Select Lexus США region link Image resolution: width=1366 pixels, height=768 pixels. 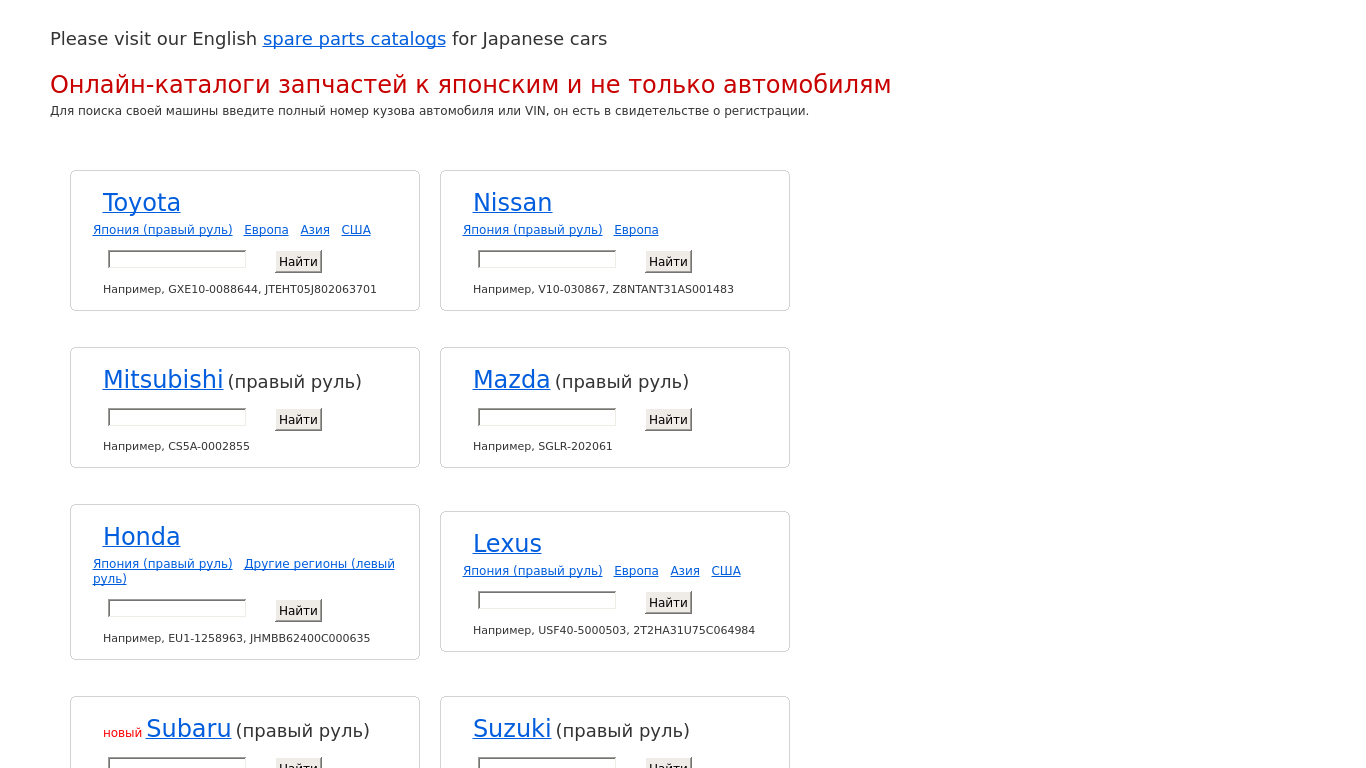[726, 571]
